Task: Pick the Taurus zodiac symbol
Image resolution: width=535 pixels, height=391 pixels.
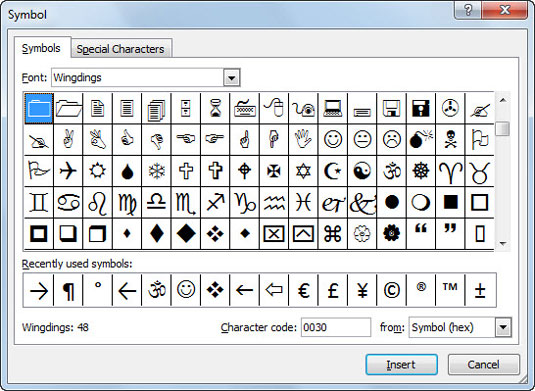Action: click(x=479, y=171)
